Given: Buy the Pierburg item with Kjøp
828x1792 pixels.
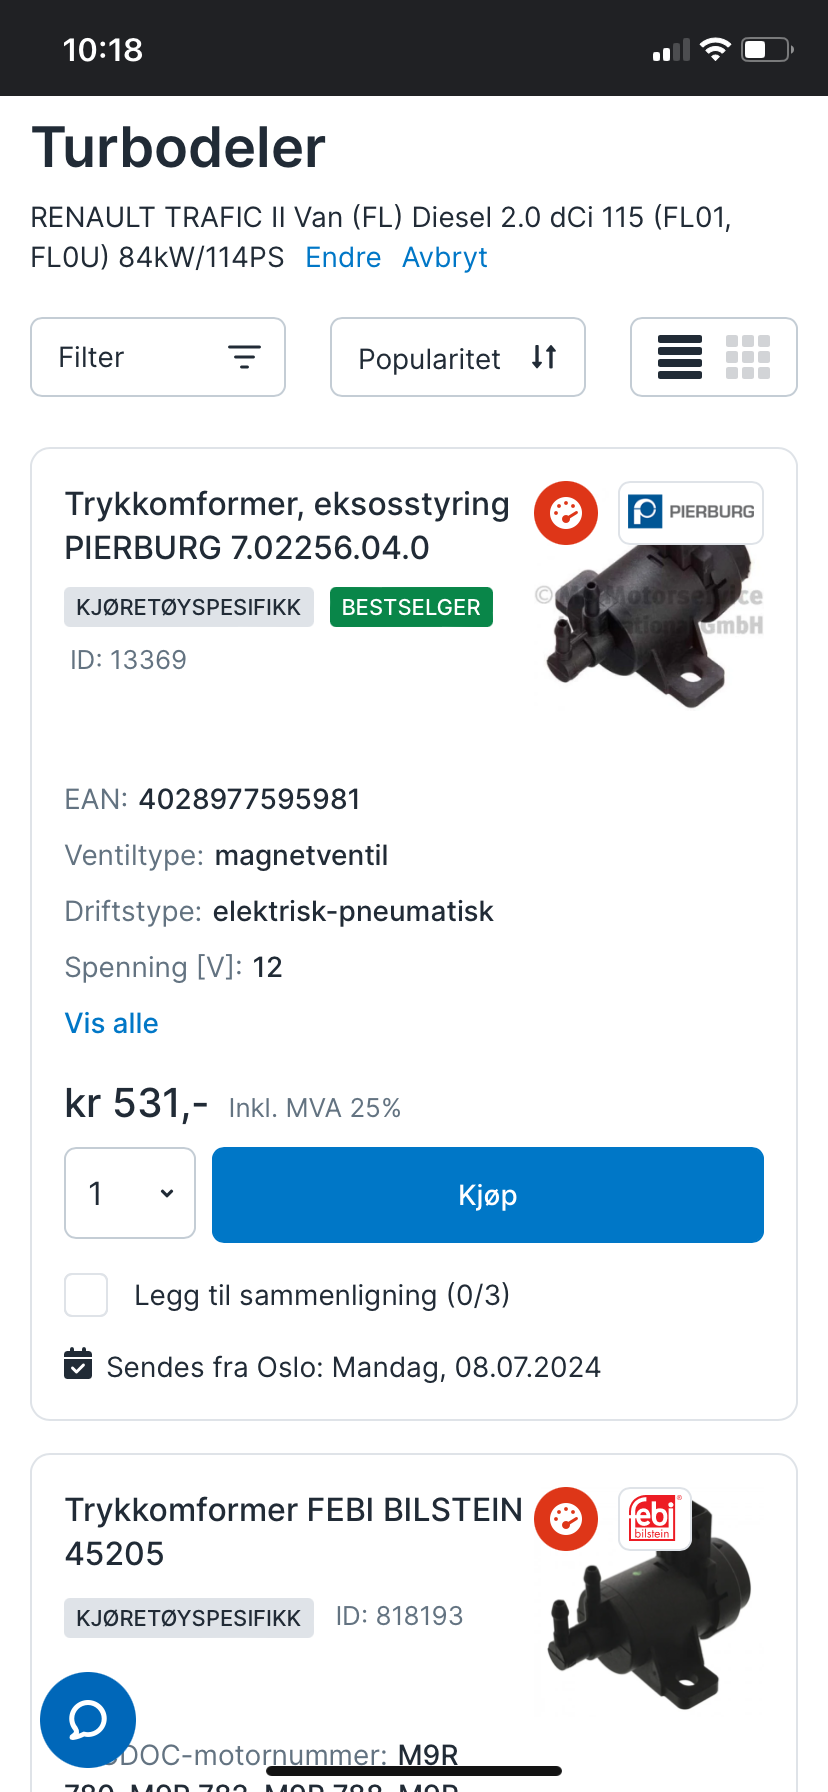Looking at the screenshot, I should tap(488, 1195).
